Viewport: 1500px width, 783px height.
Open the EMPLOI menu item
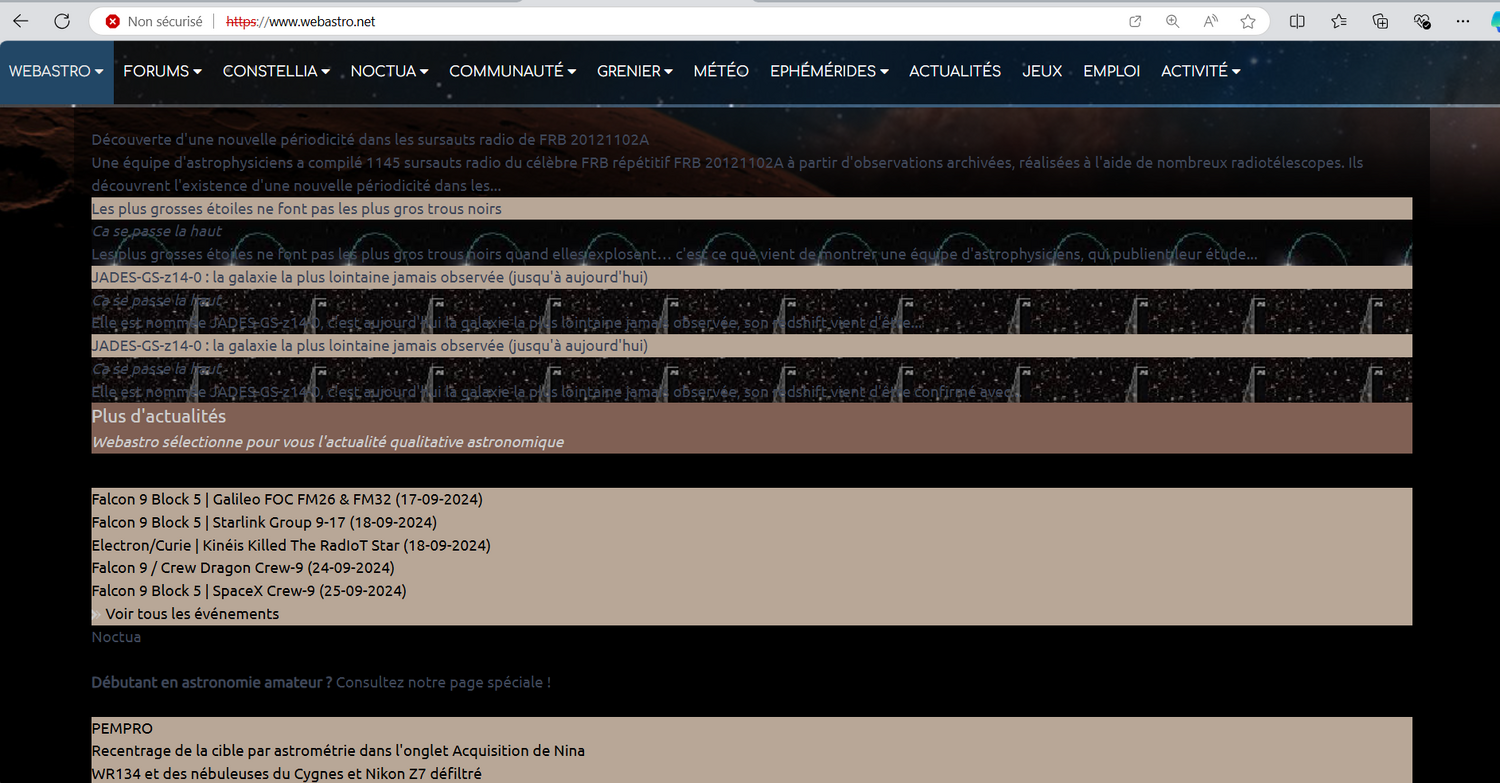pos(1112,71)
